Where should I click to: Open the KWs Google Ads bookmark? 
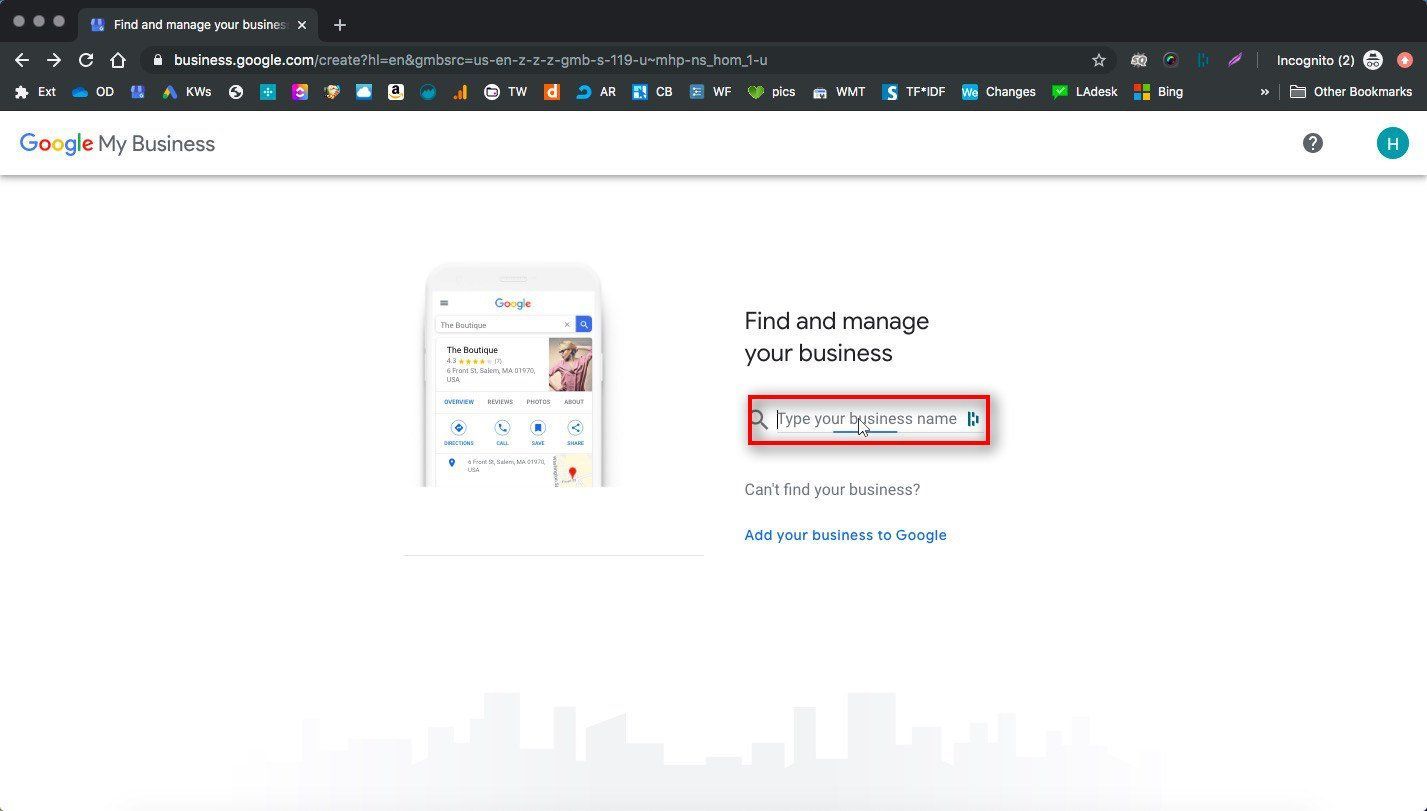[187, 92]
